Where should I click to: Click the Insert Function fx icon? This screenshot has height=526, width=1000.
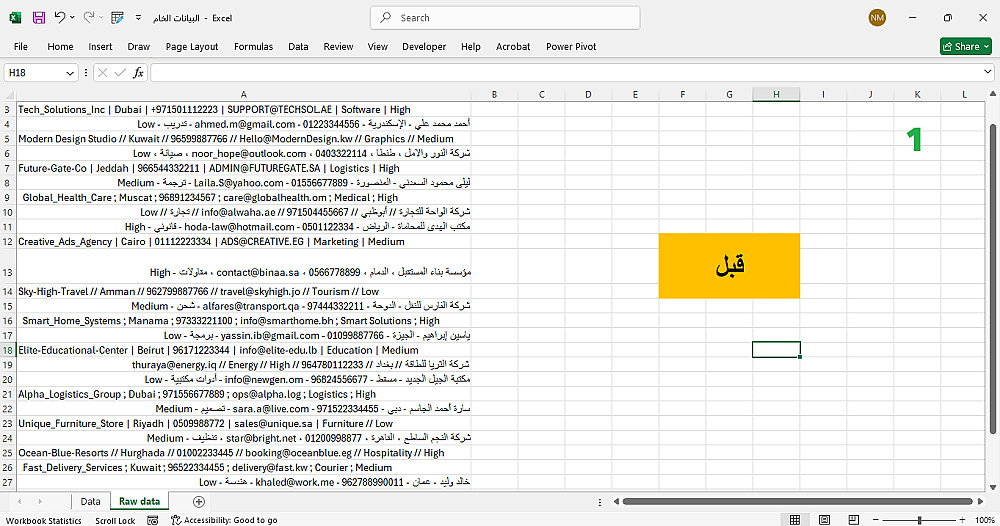[138, 73]
